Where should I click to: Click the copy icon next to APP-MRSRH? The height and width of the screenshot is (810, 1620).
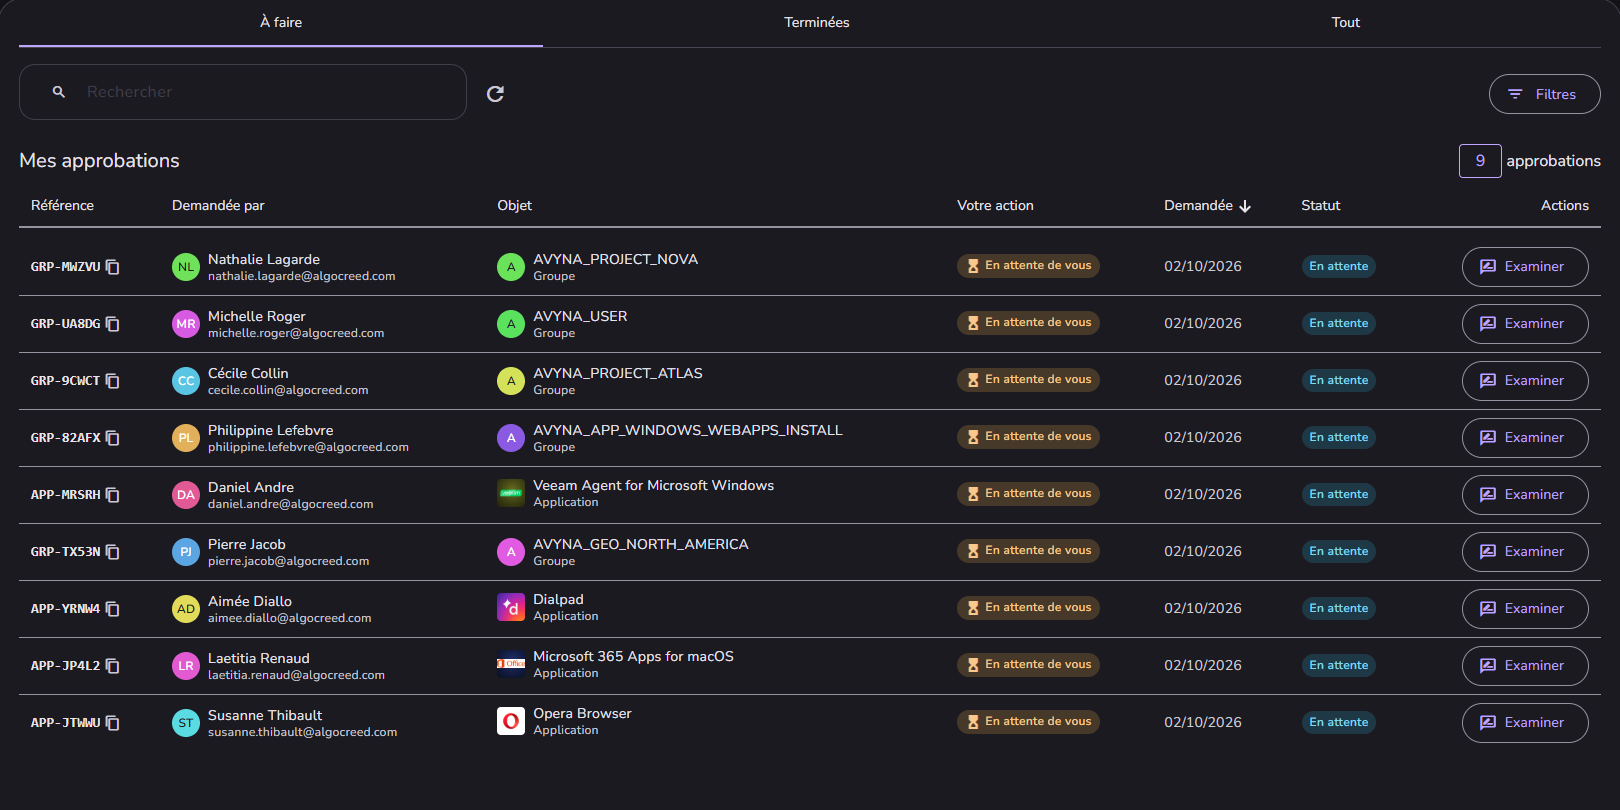(113, 495)
